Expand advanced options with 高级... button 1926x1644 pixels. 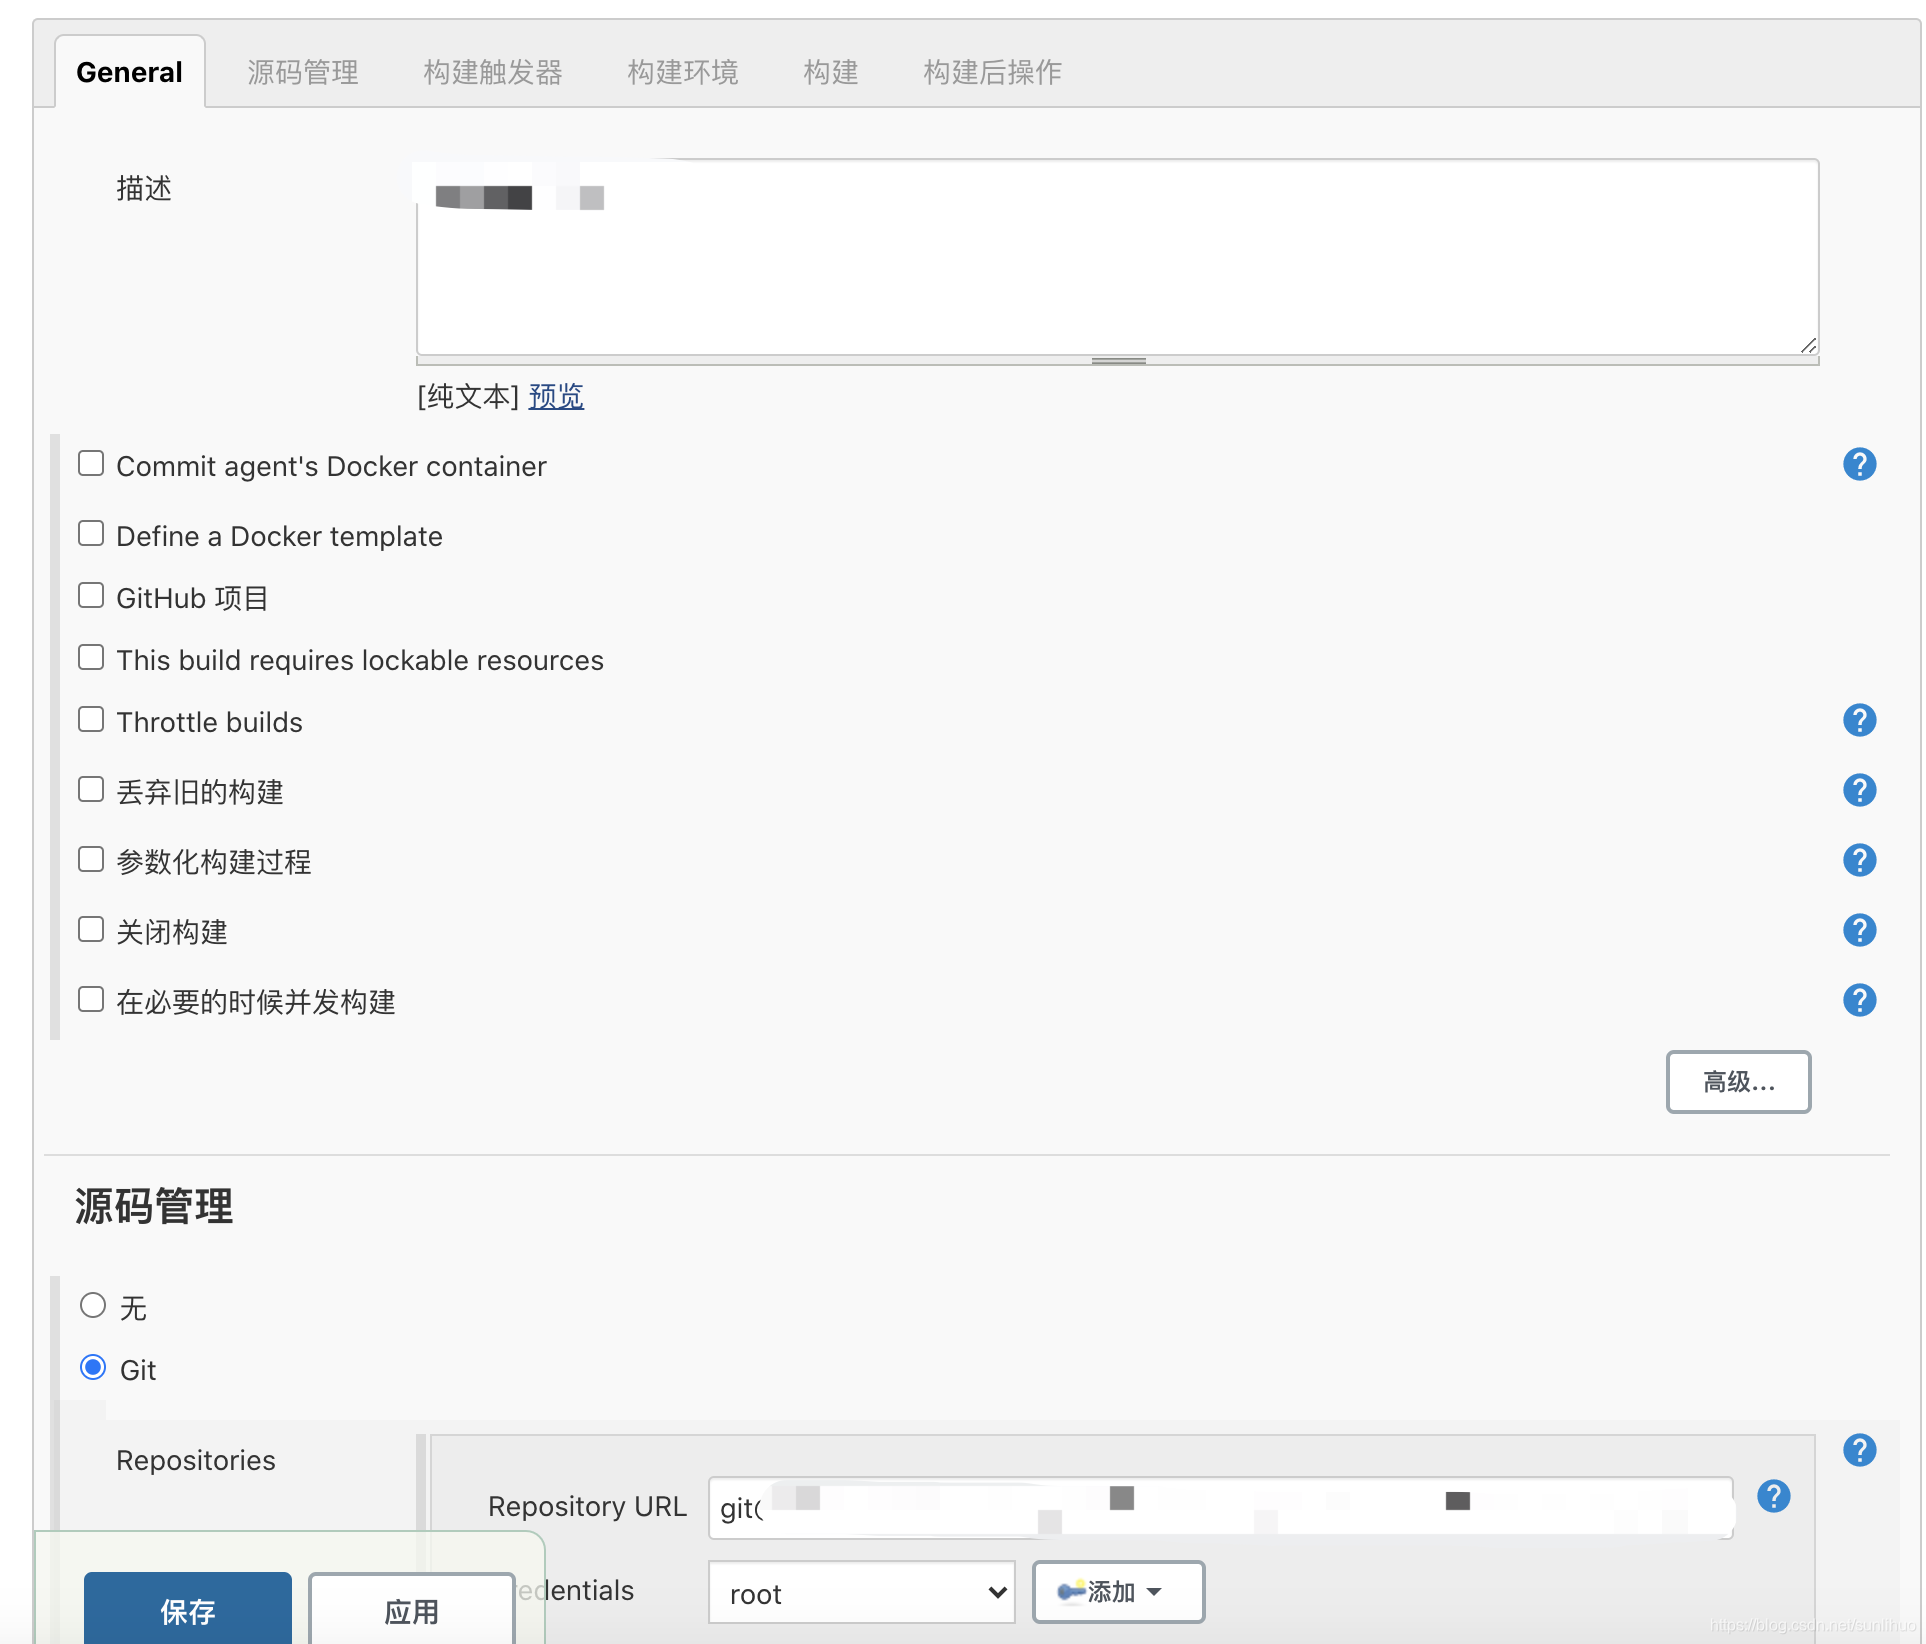(x=1737, y=1082)
